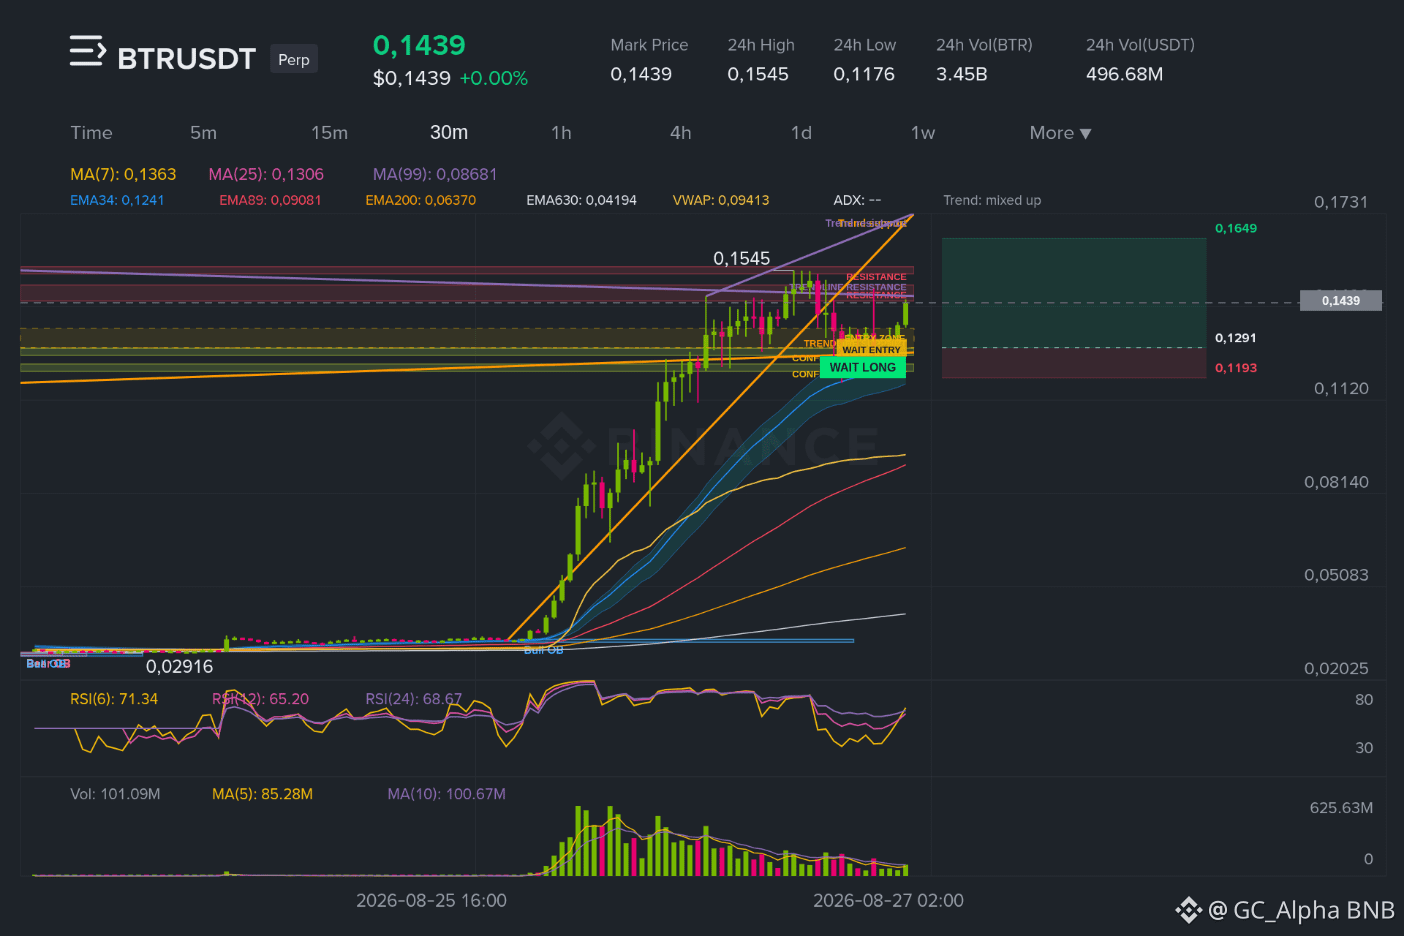1404x936 pixels.
Task: Open the BTRUSDT symbol list menu icon
Action: (x=87, y=51)
